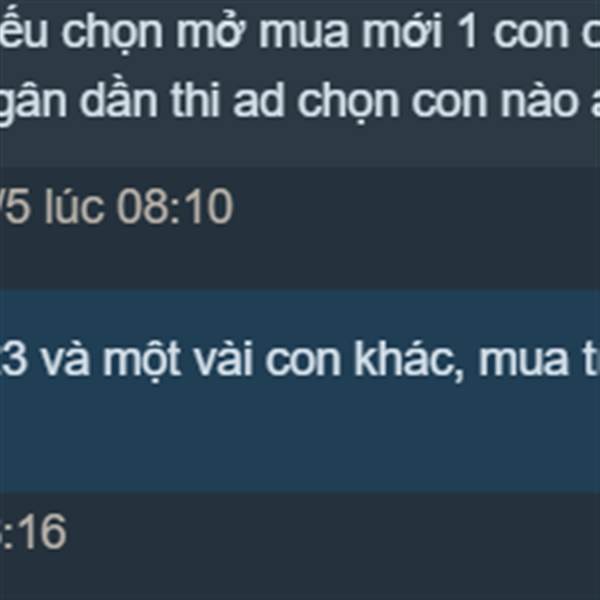Click the word 'ad' in the second line
The height and width of the screenshot is (600, 600).
pyautogui.click(x=259, y=100)
